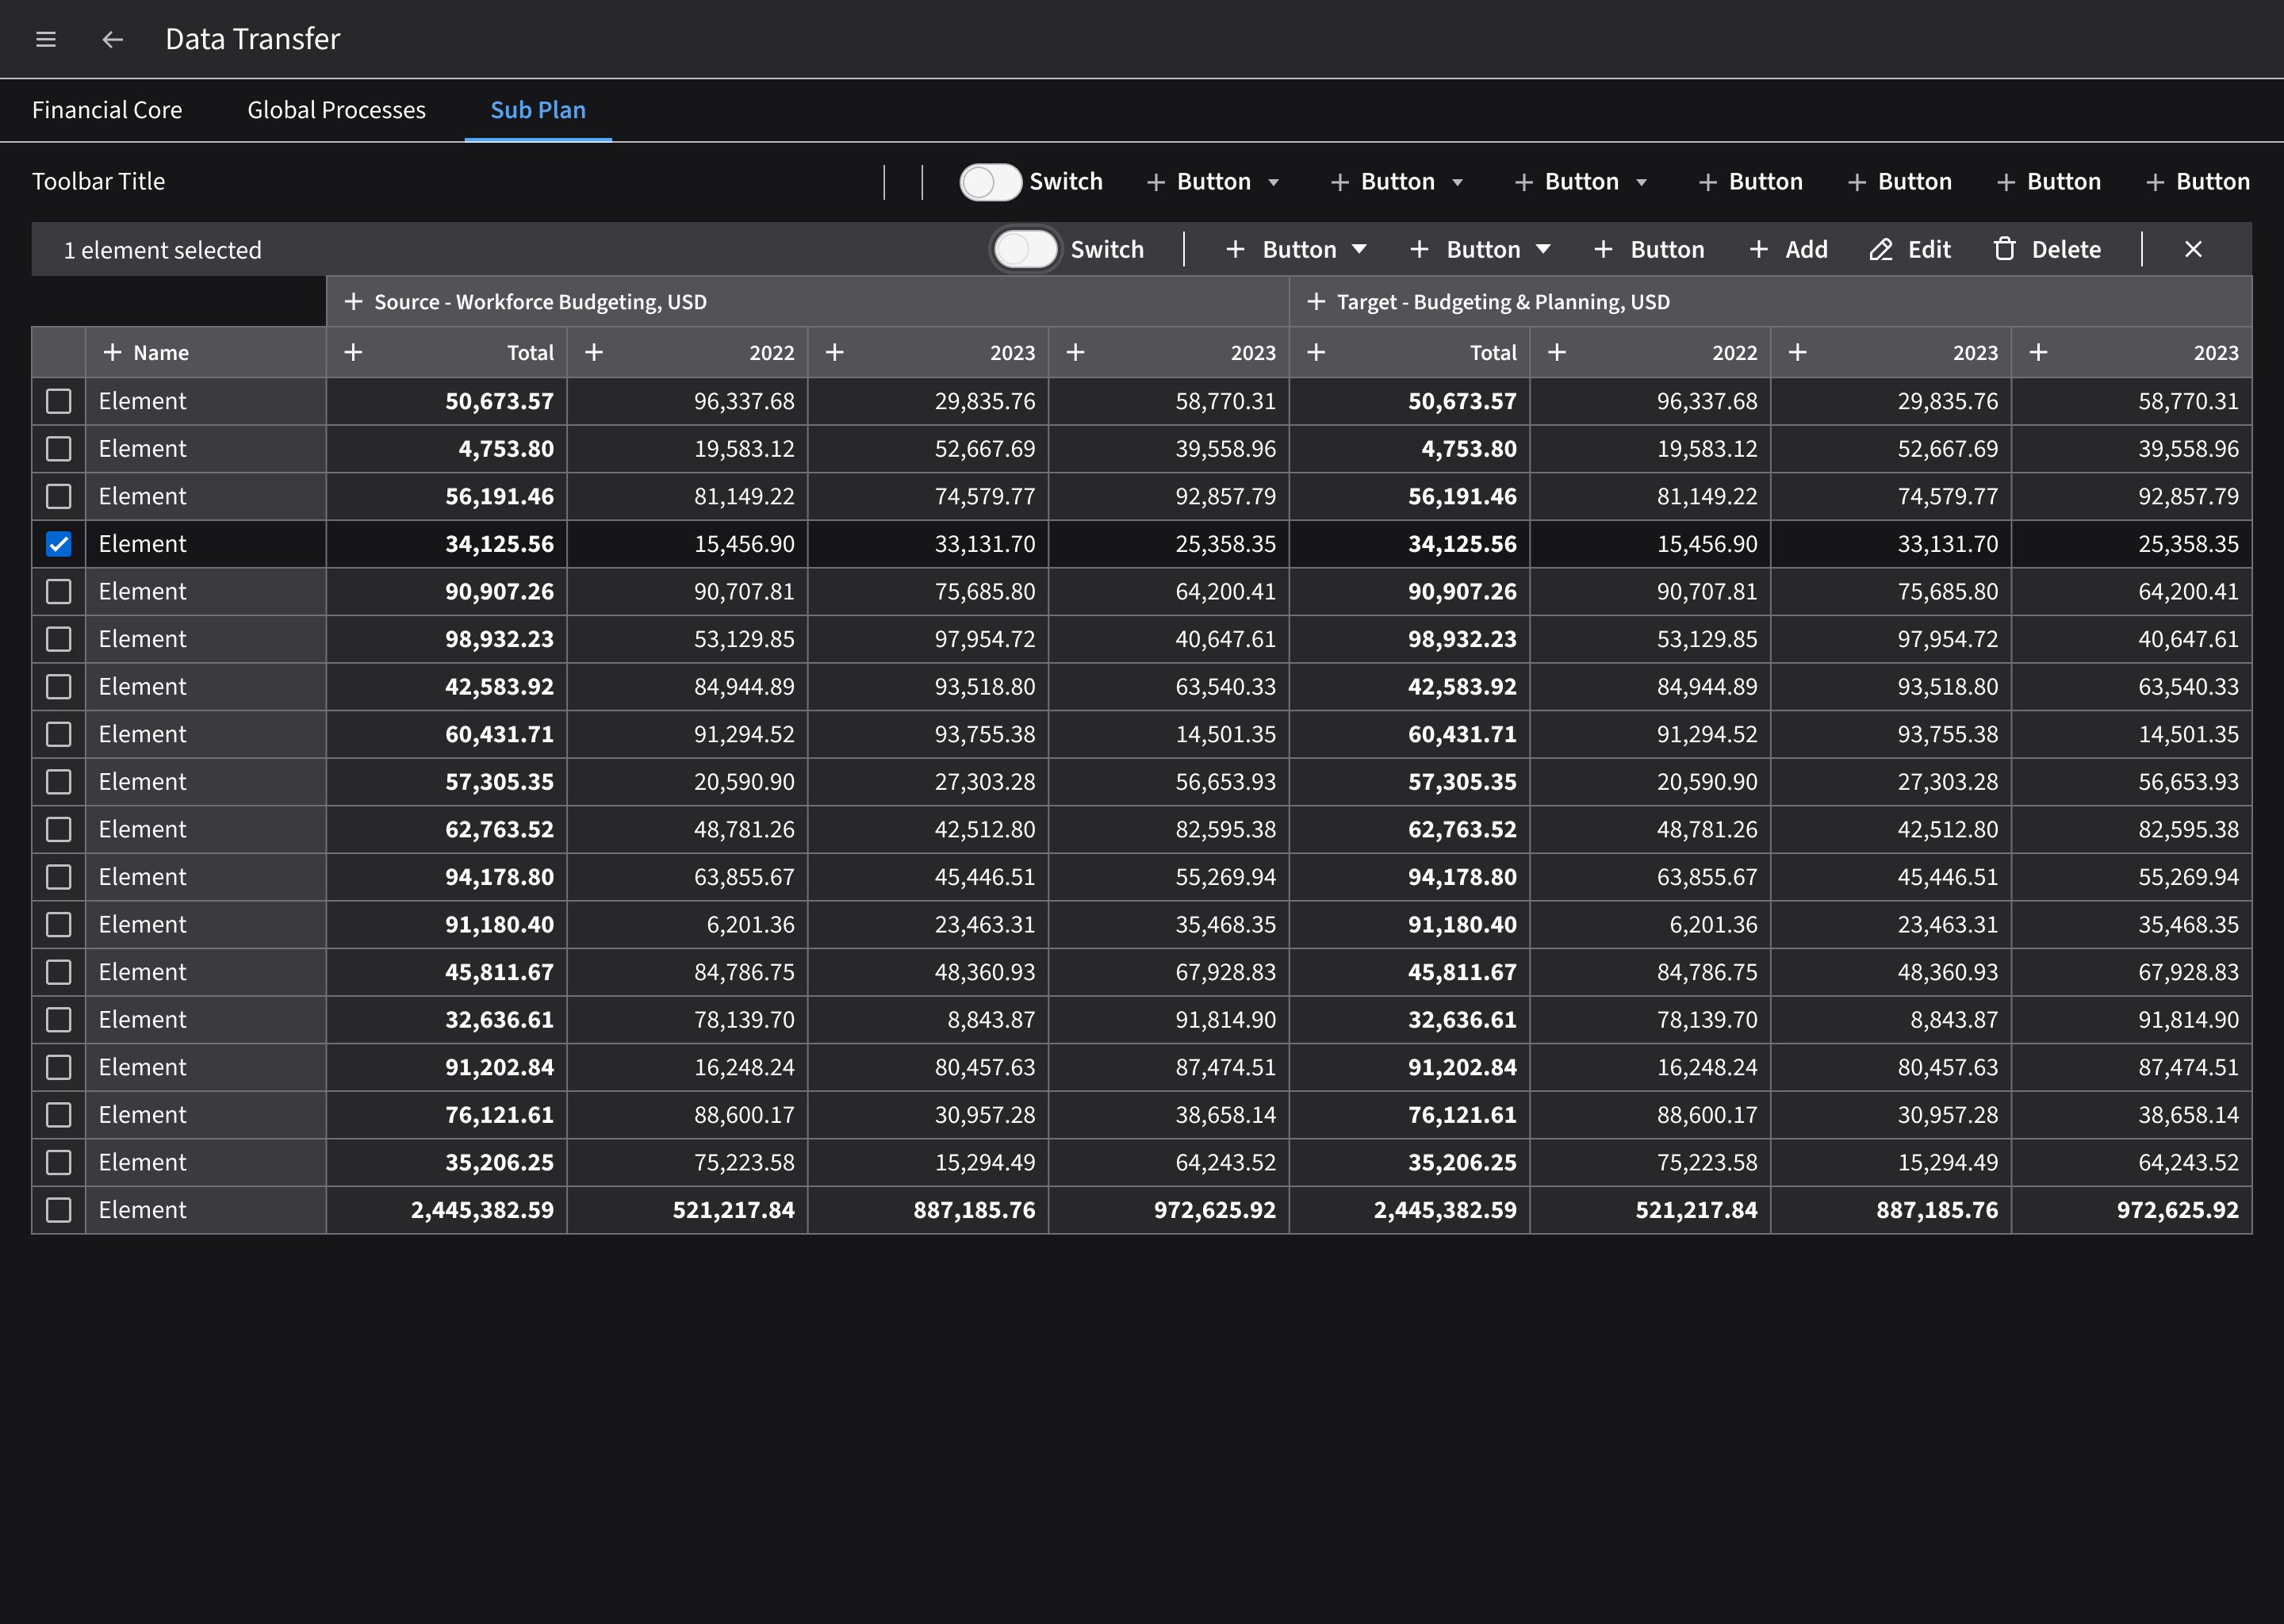Click the pencil Edit icon
The width and height of the screenshot is (2284, 1624).
click(1881, 250)
